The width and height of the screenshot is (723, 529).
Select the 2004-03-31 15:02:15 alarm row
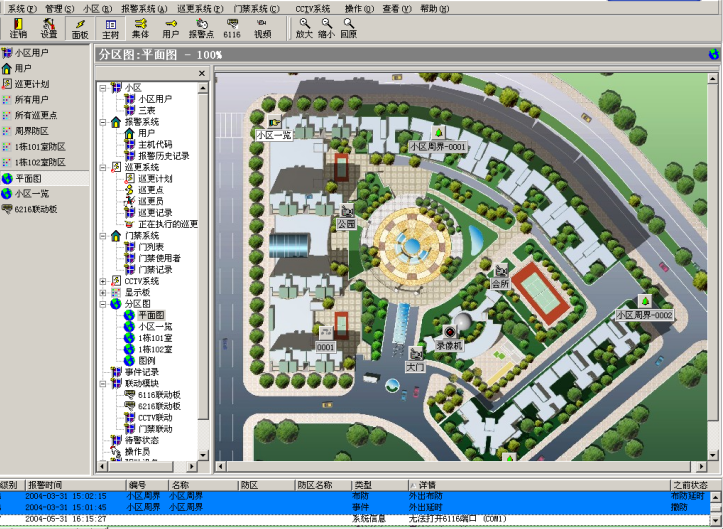point(355,496)
